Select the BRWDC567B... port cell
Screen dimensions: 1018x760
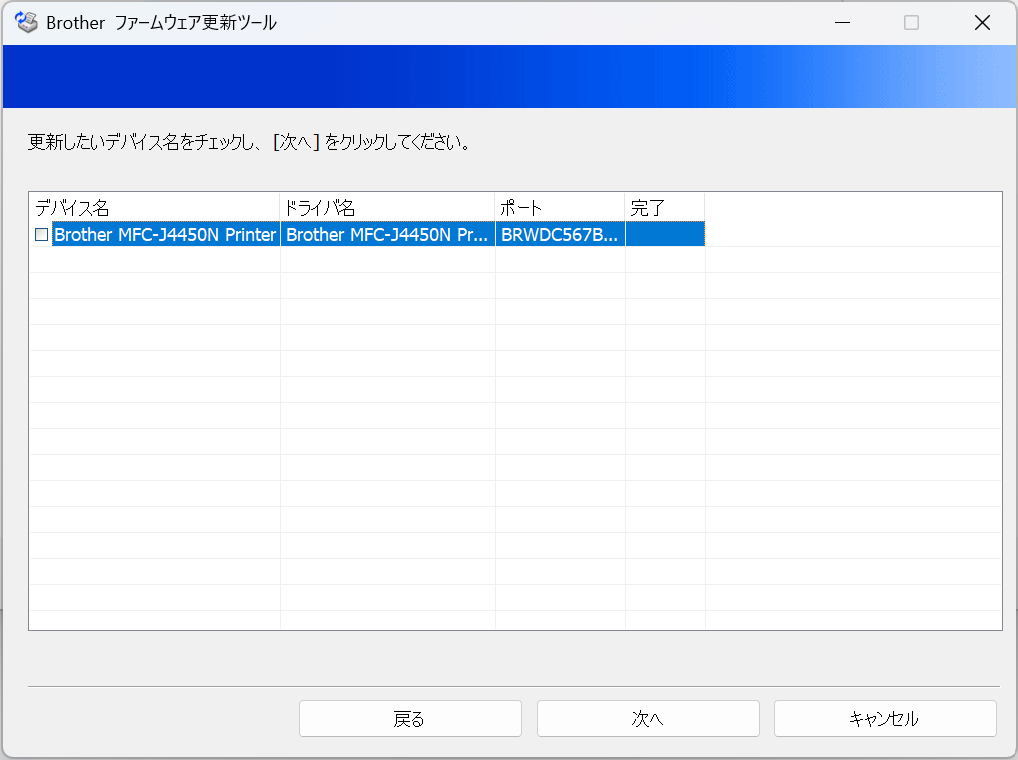(560, 234)
